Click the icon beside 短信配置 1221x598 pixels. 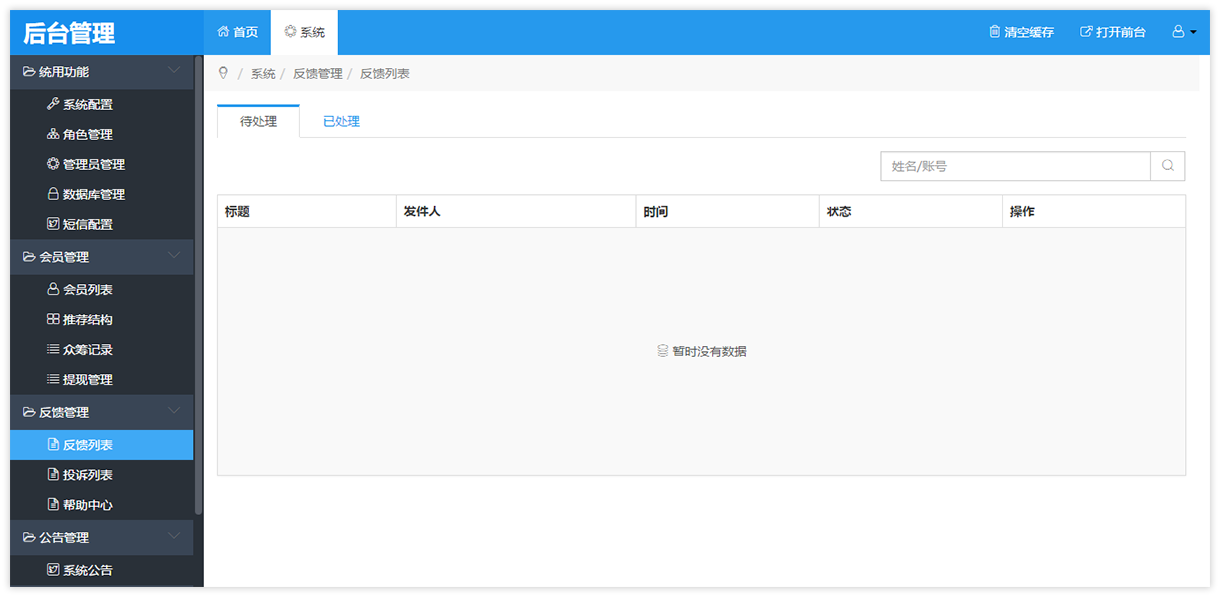53,224
